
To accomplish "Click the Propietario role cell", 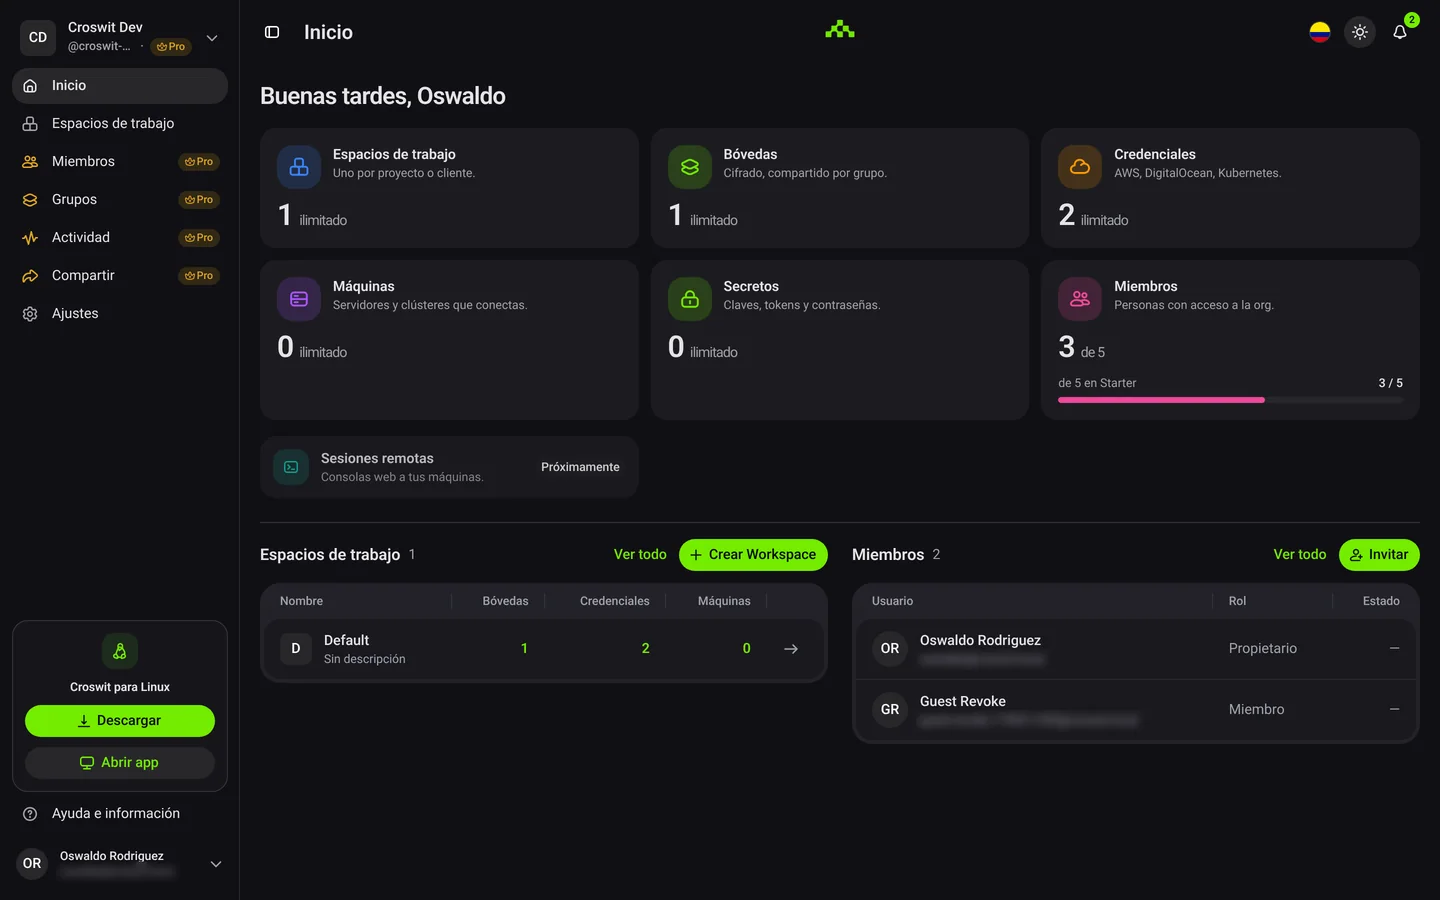I will pyautogui.click(x=1263, y=649).
